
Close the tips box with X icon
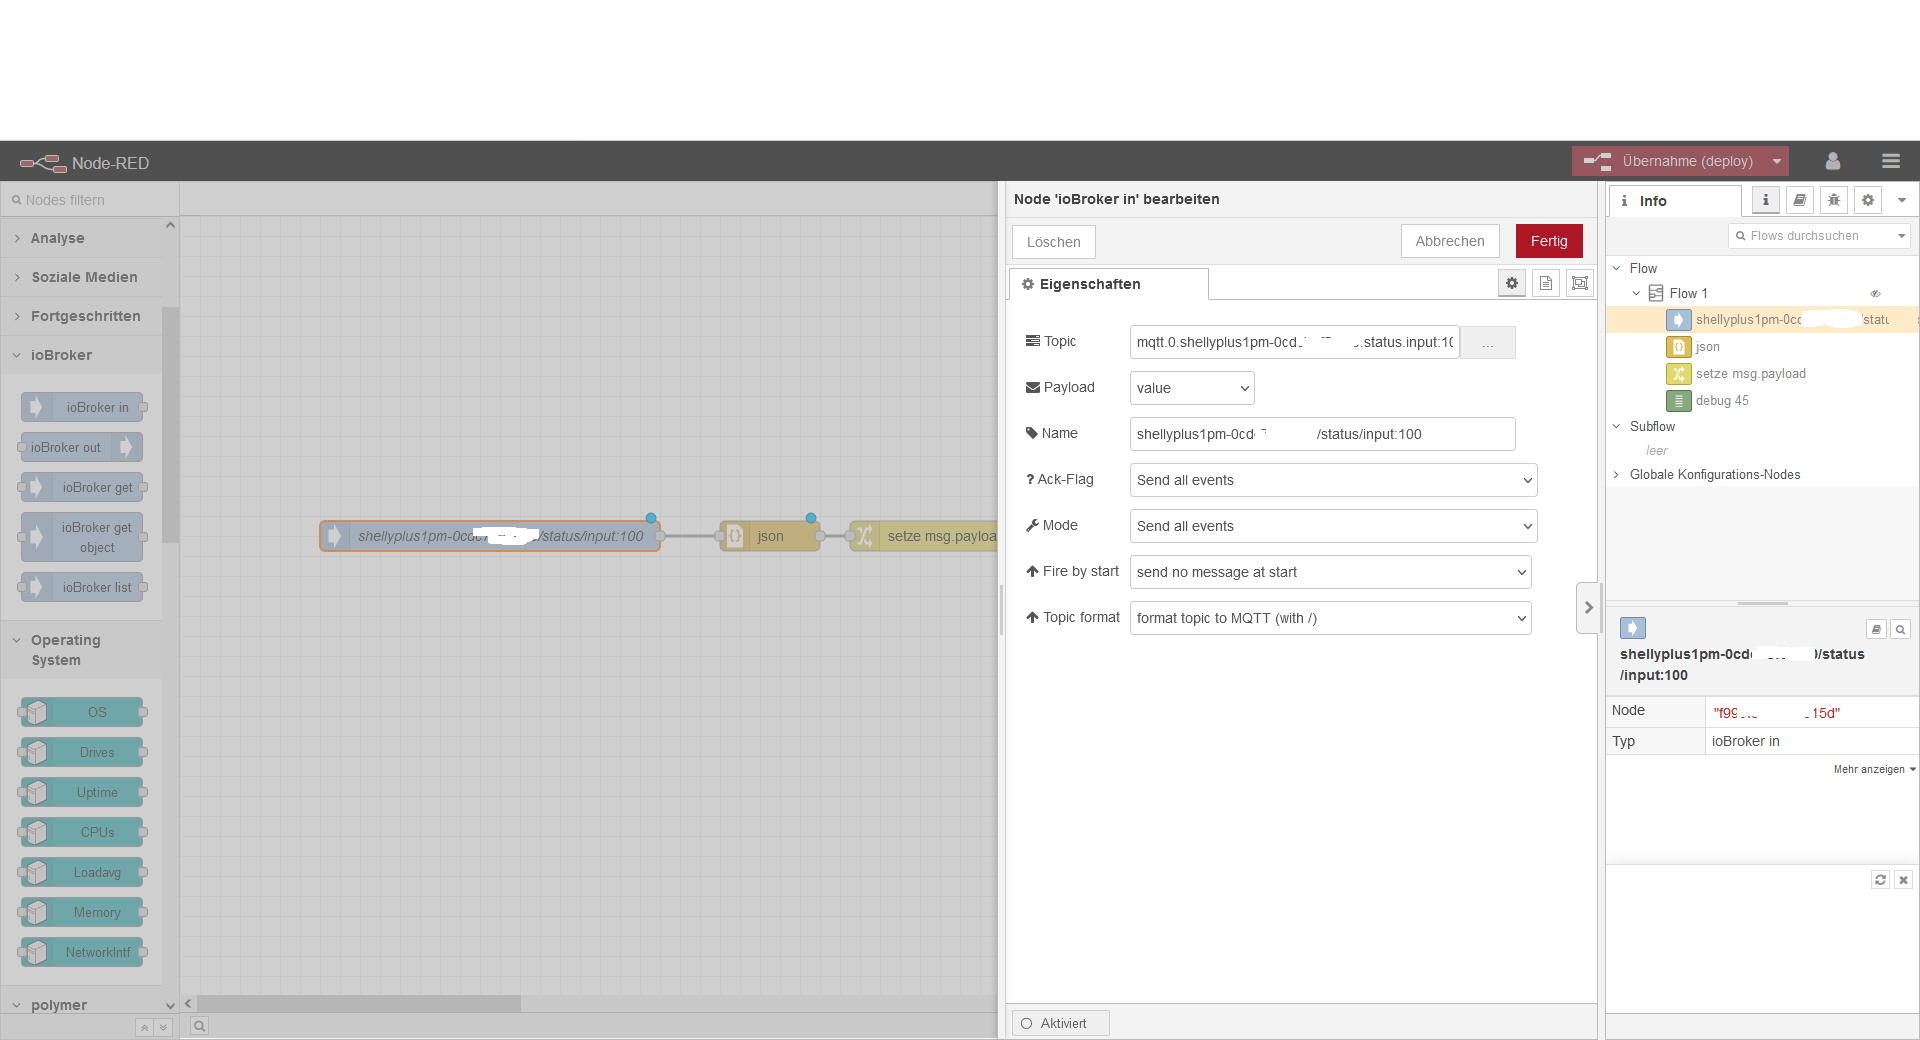point(1903,880)
